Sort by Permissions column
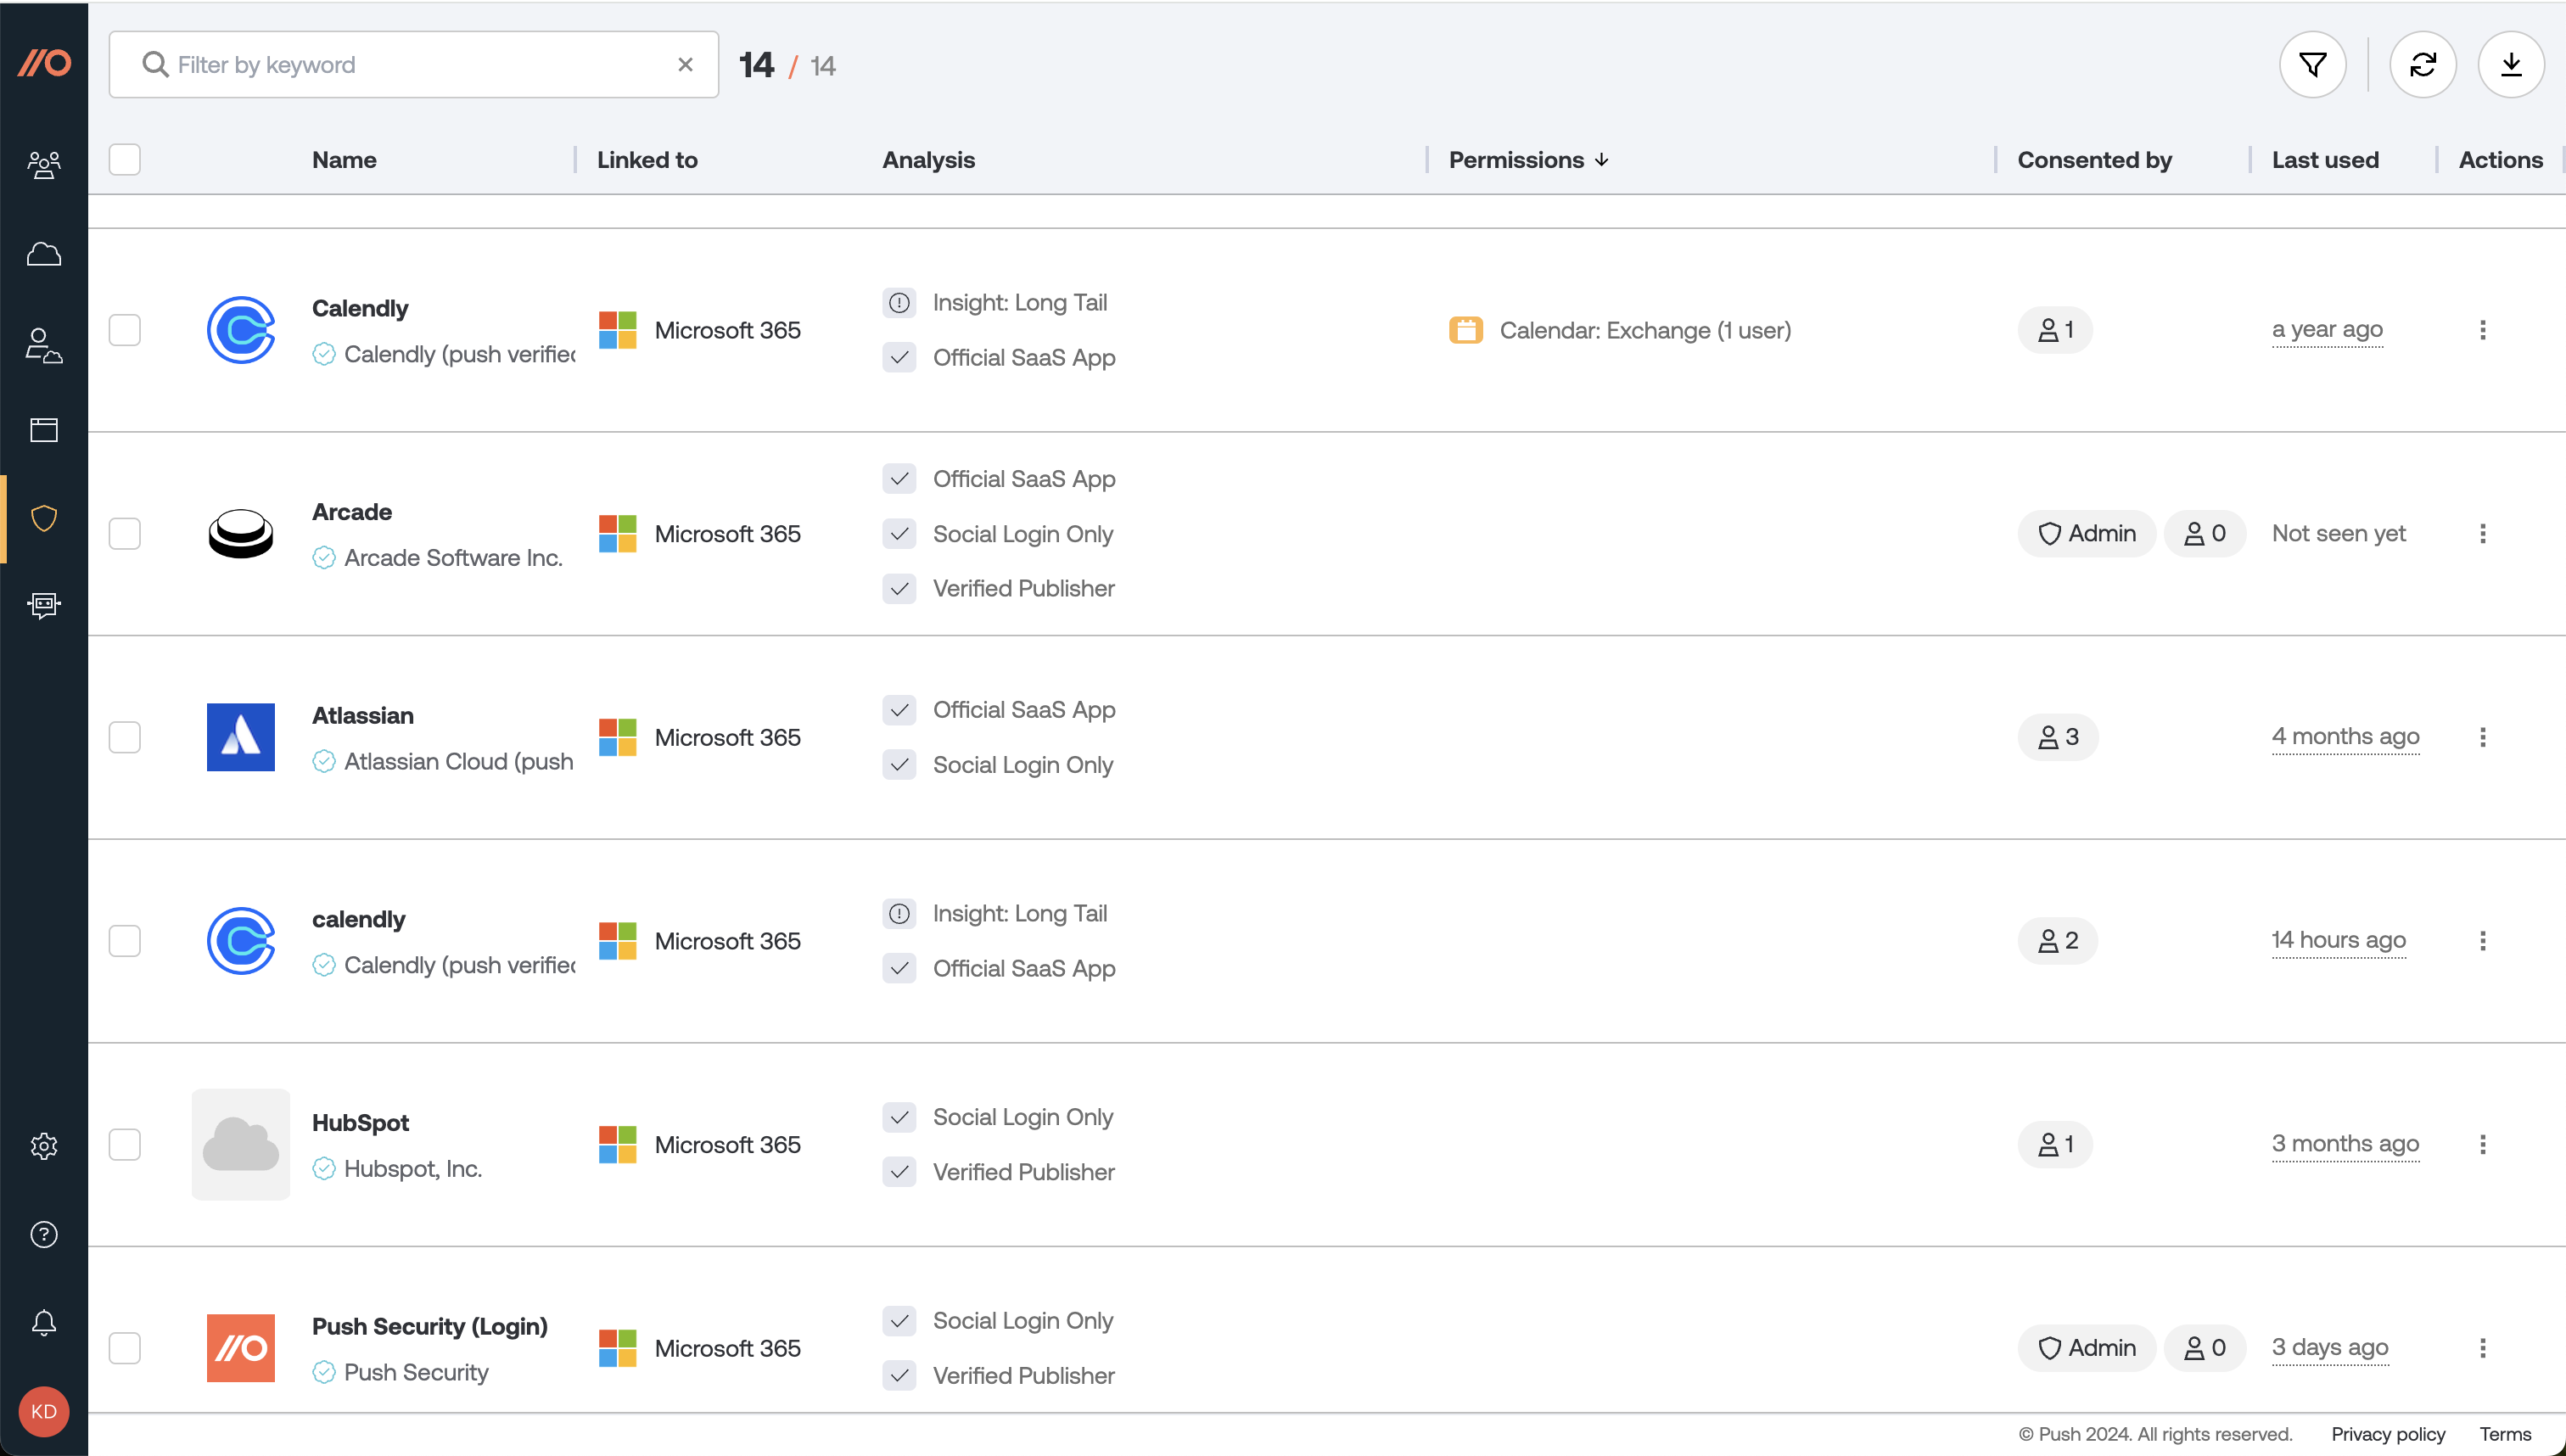The image size is (2566, 1456). pyautogui.click(x=1528, y=160)
